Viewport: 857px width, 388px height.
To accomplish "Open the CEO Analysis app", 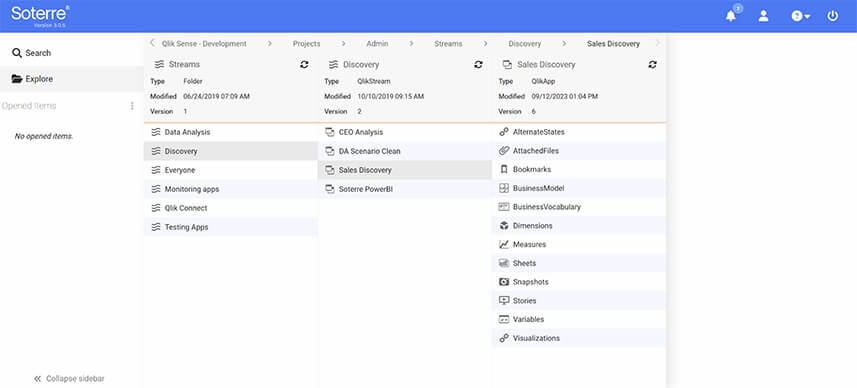I will (x=404, y=132).
